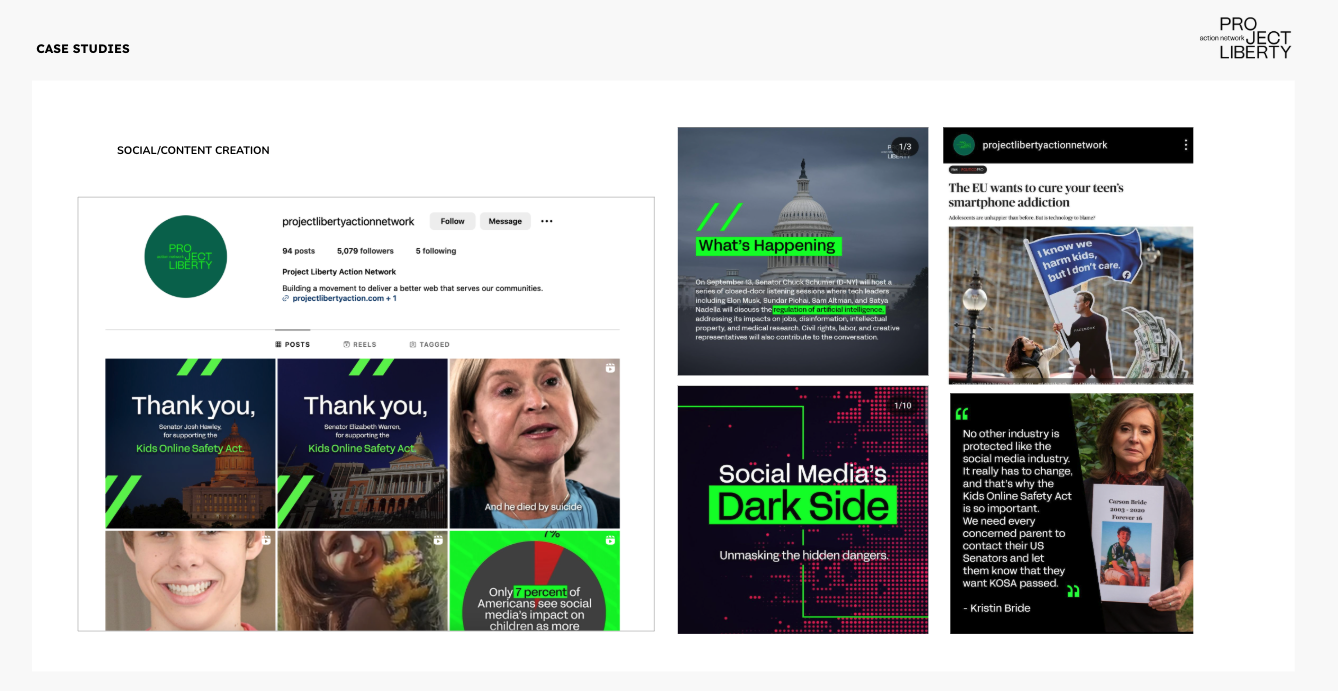
Task: Click the 1/10 carousel indicator on Dark Side post
Action: [x=902, y=405]
